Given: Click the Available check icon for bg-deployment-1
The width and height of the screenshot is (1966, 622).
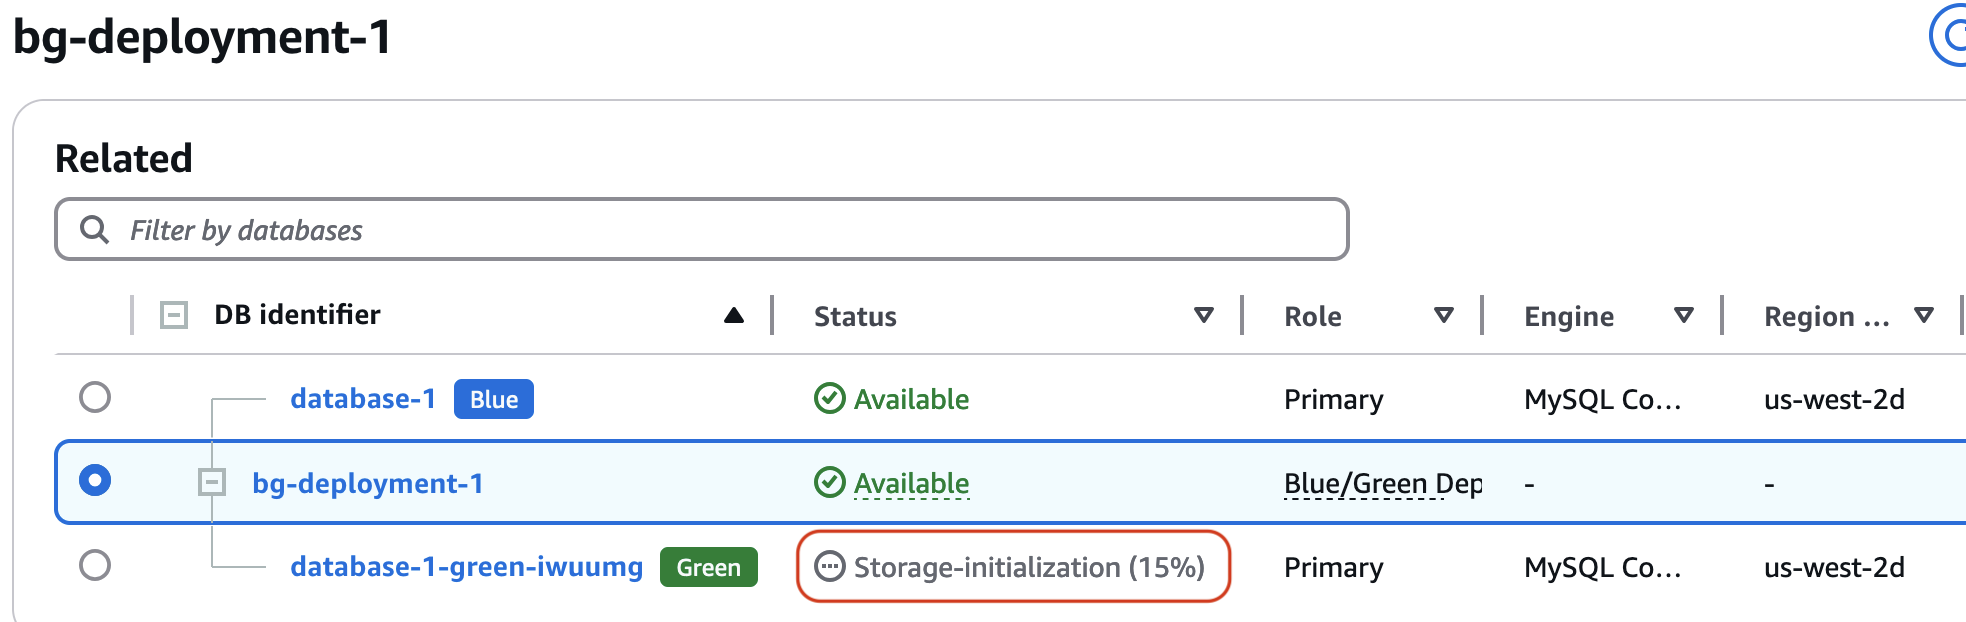Looking at the screenshot, I should click(x=829, y=483).
